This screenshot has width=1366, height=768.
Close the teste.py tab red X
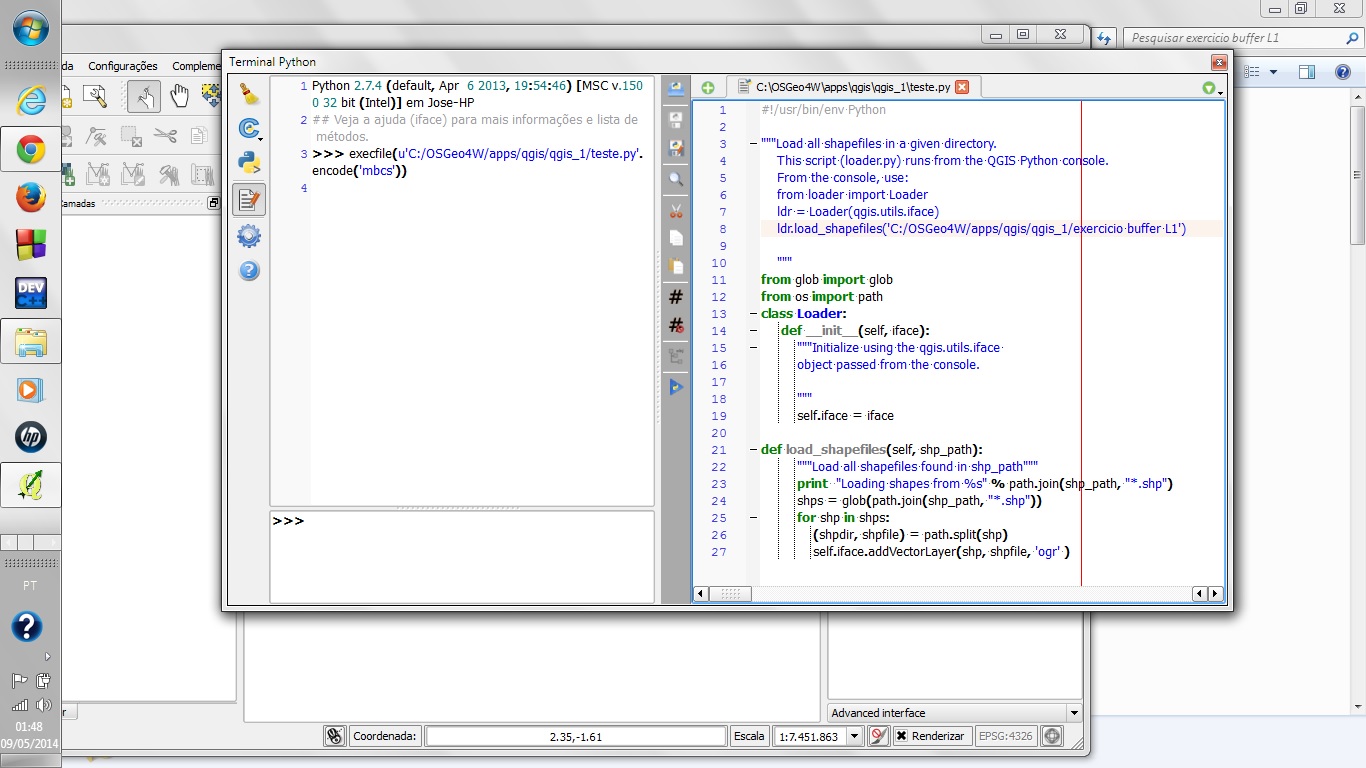tap(962, 87)
